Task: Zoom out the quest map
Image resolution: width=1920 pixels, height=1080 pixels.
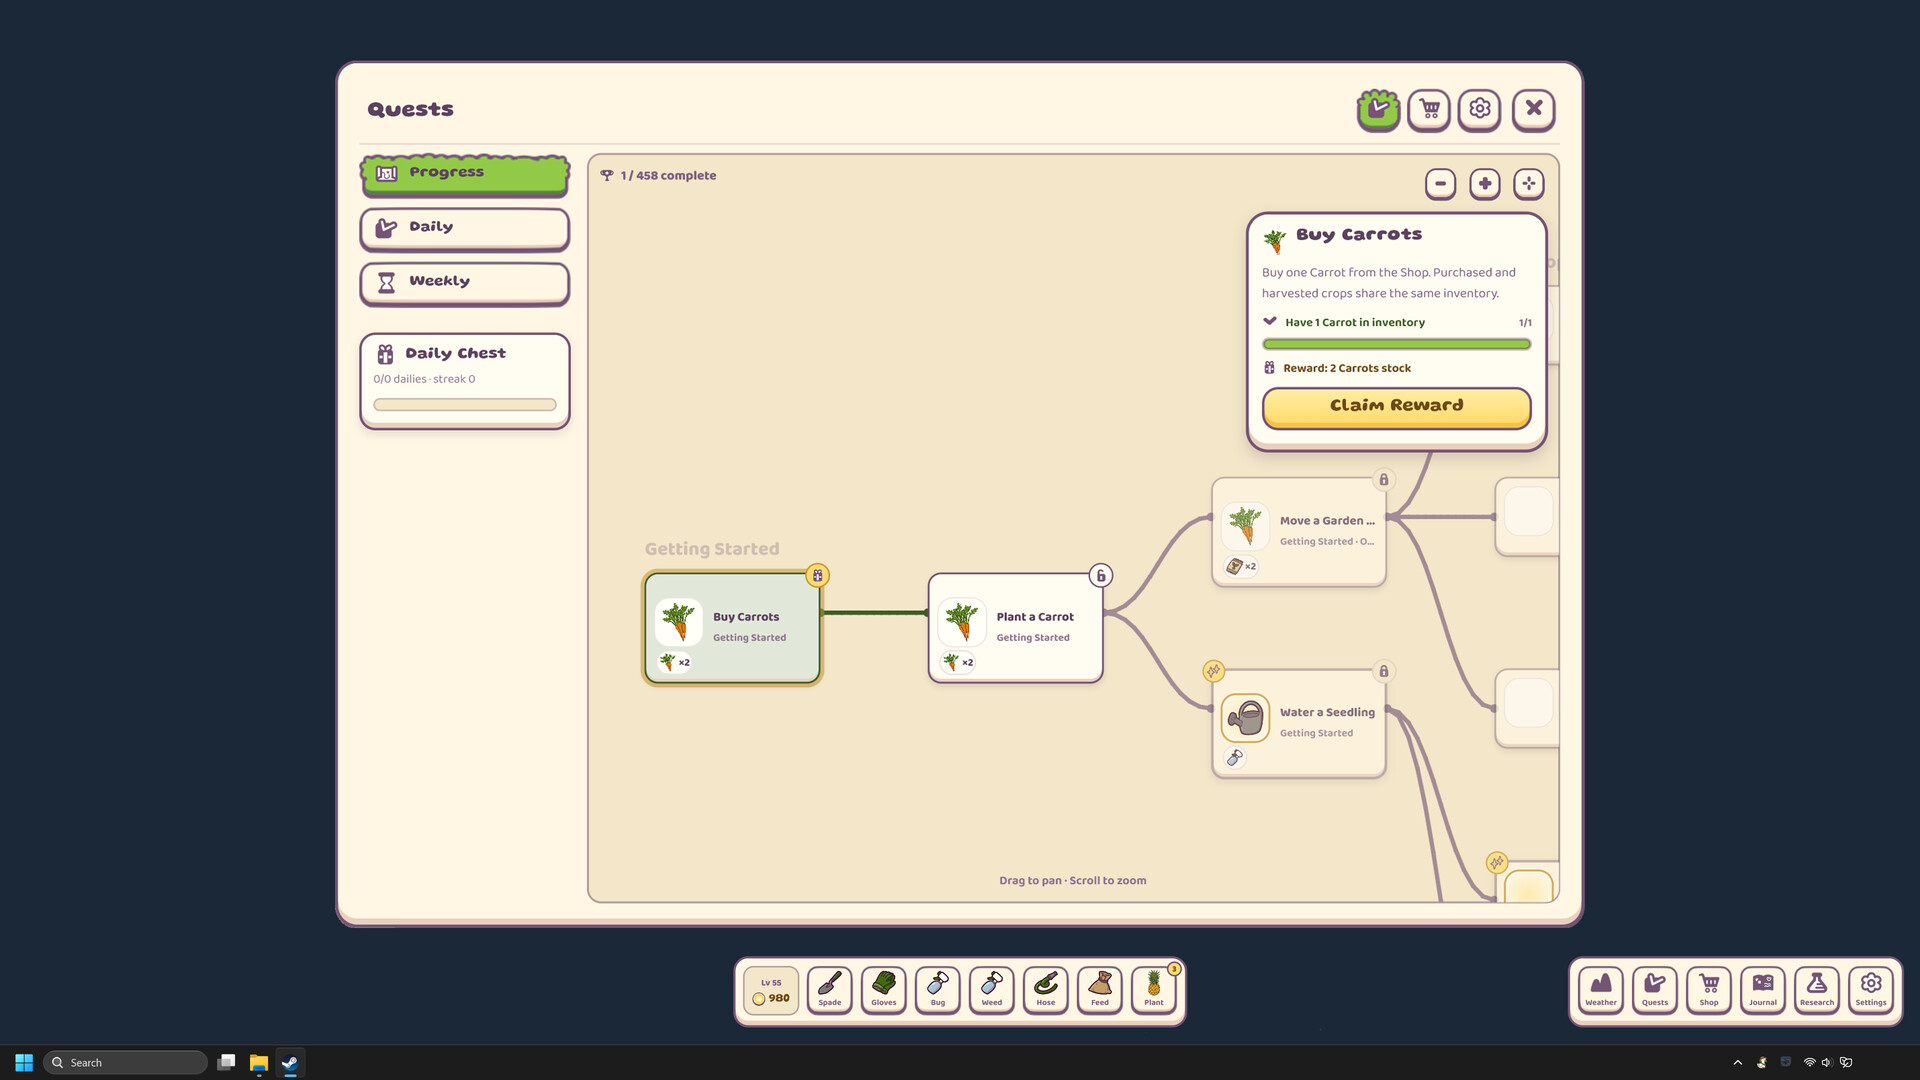Action: pyautogui.click(x=1440, y=184)
